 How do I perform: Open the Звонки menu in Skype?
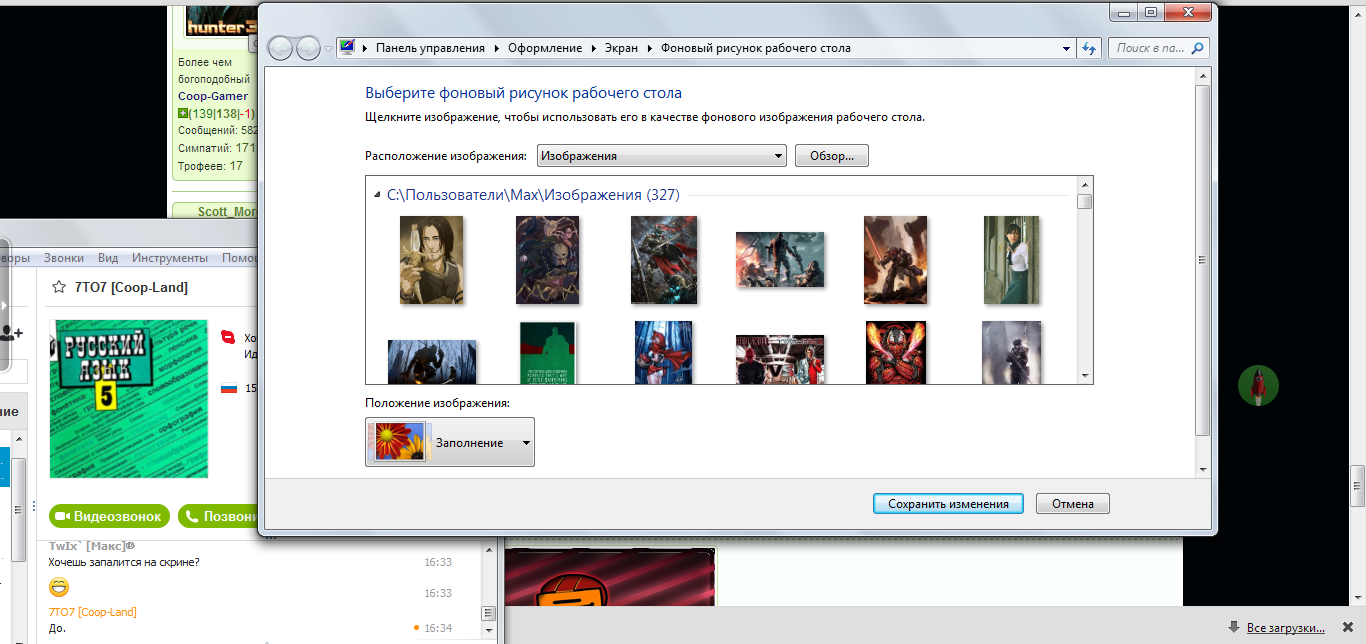click(x=64, y=258)
